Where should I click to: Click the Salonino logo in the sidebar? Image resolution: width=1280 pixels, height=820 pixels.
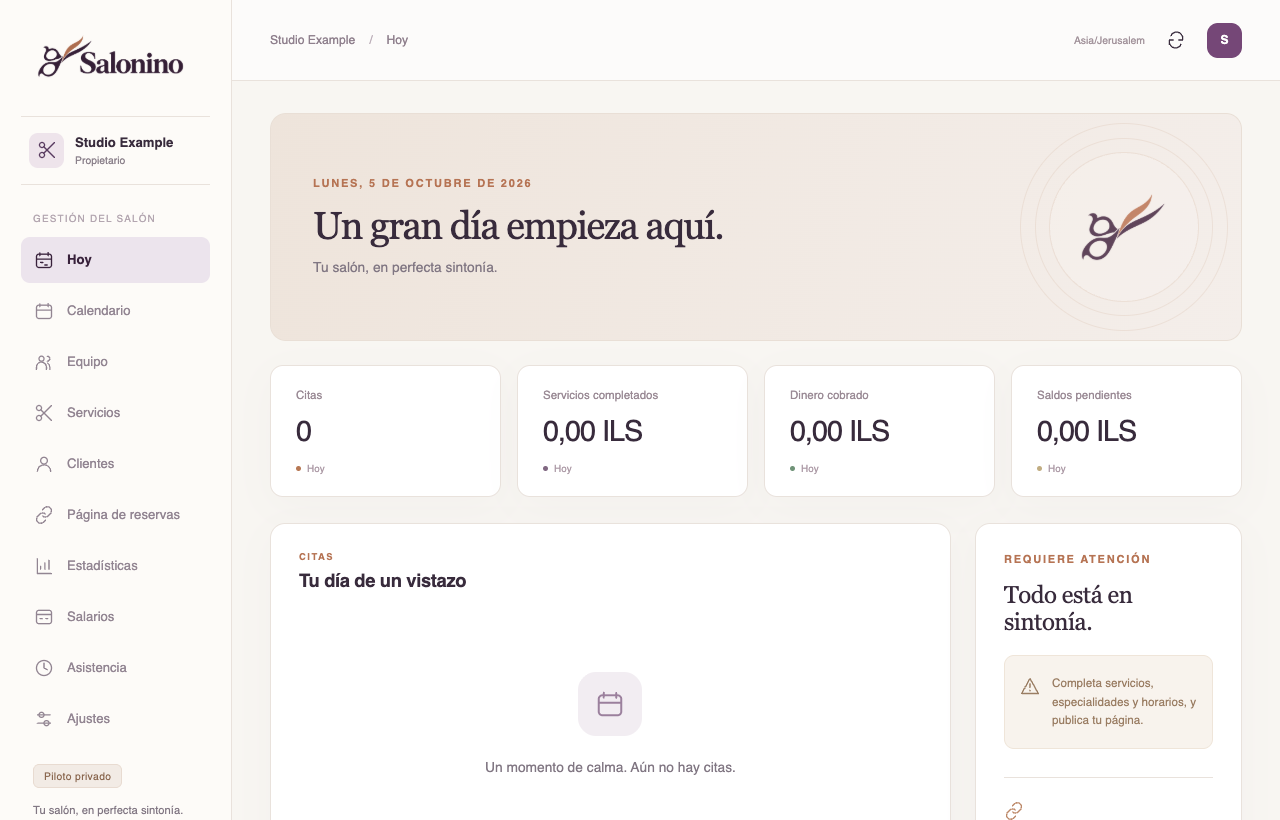(x=111, y=58)
